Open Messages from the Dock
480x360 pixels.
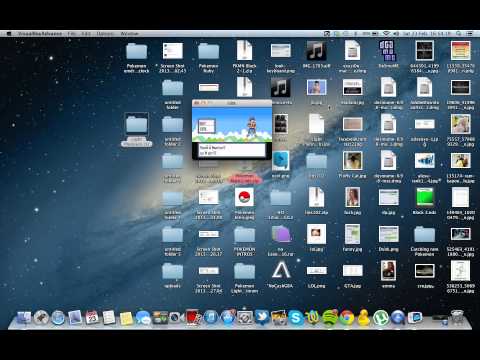coord(143,318)
